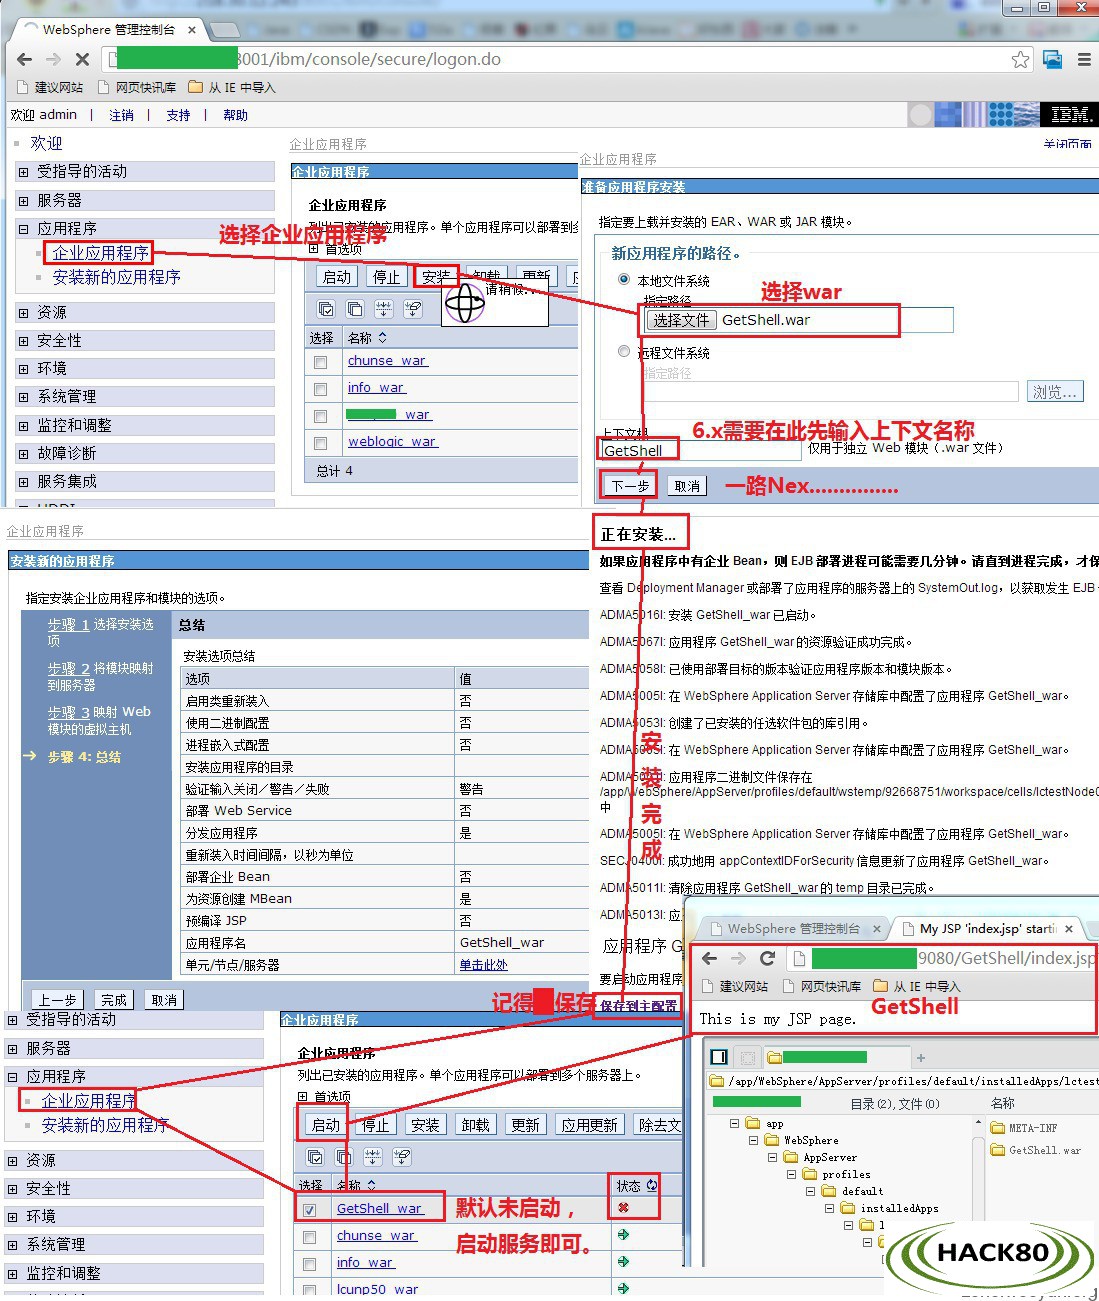
Task: Click context root field containing GetShell
Action: (x=700, y=451)
